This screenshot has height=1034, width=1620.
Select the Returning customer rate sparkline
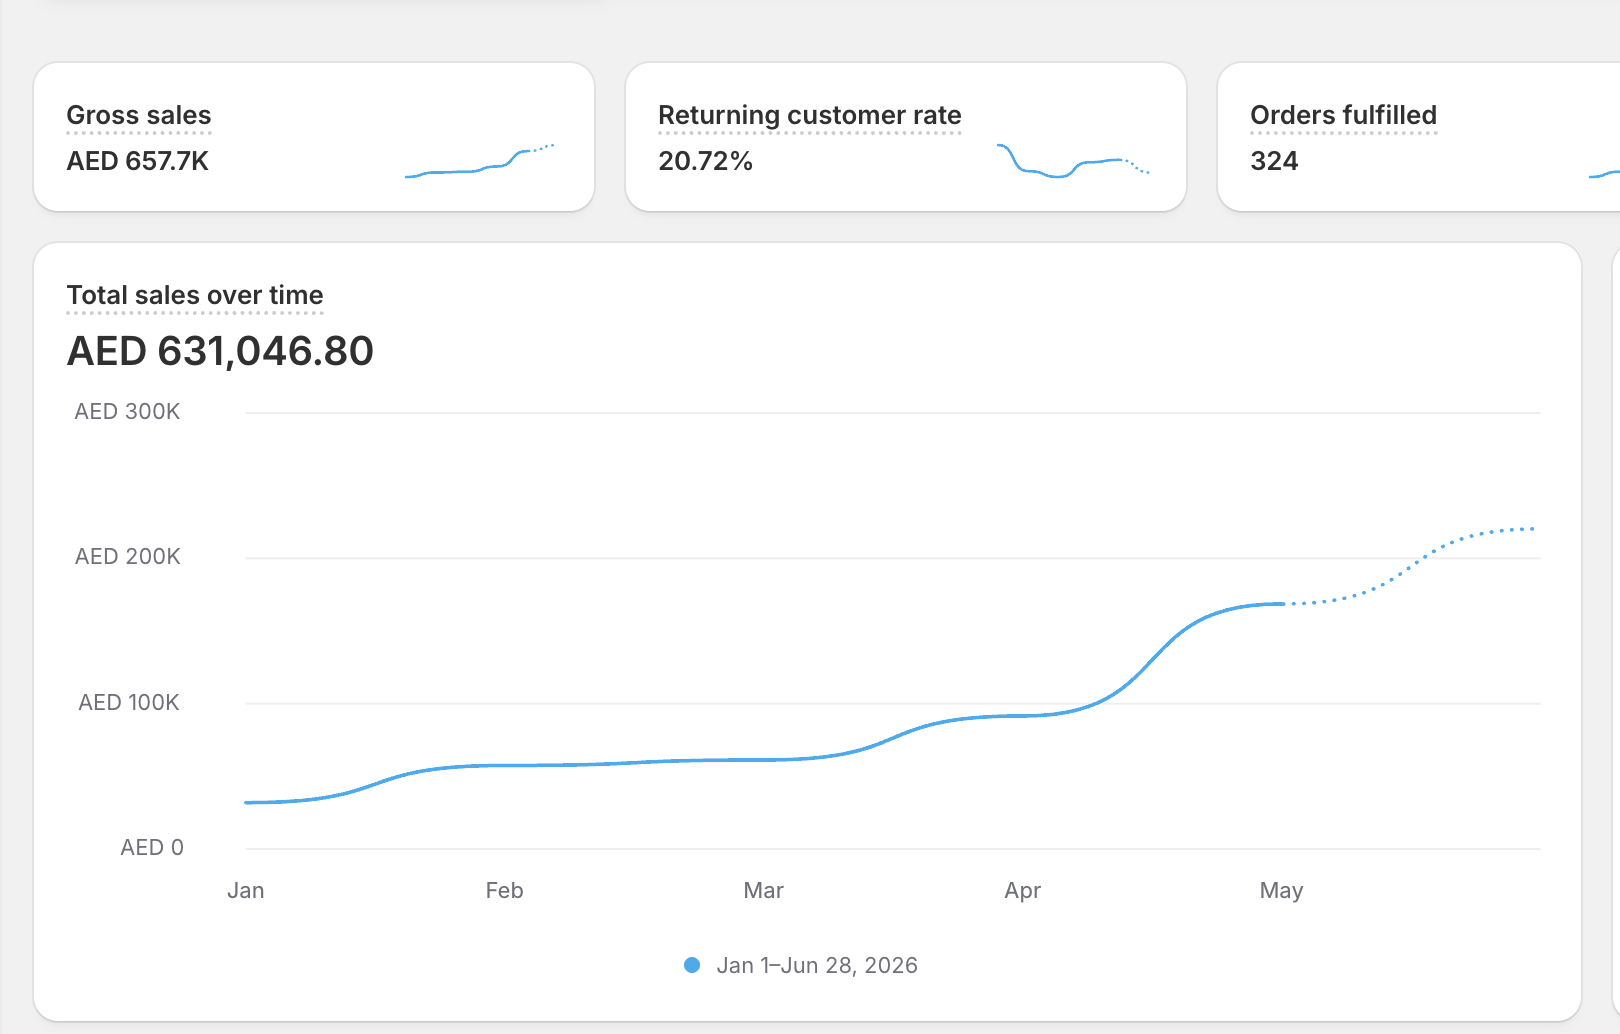click(x=1073, y=161)
